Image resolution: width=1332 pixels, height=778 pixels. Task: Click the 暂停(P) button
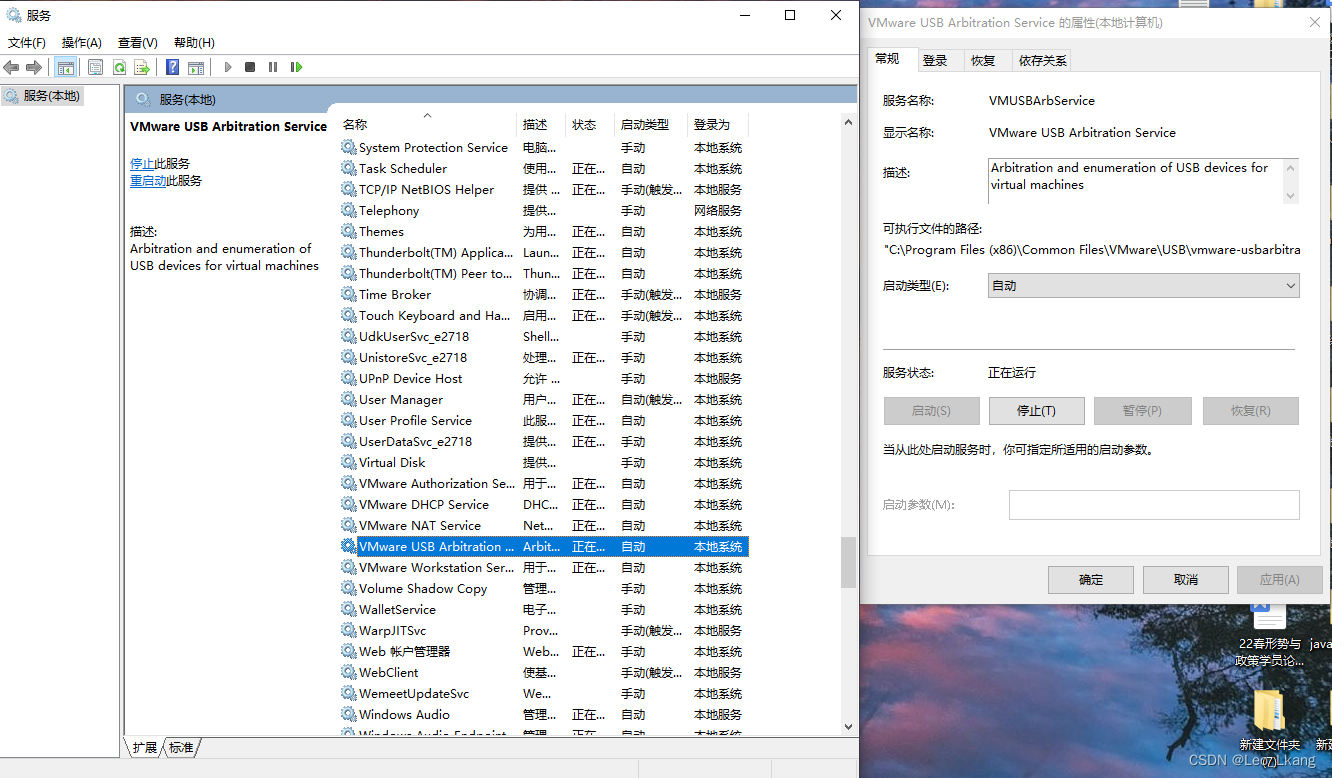1142,411
